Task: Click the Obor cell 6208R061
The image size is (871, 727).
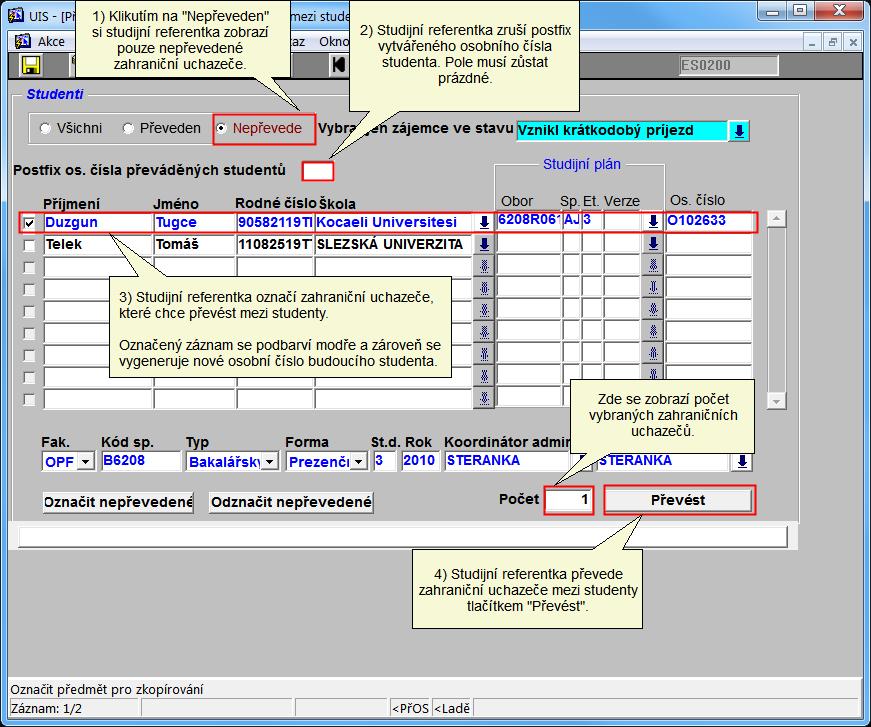Action: [528, 220]
